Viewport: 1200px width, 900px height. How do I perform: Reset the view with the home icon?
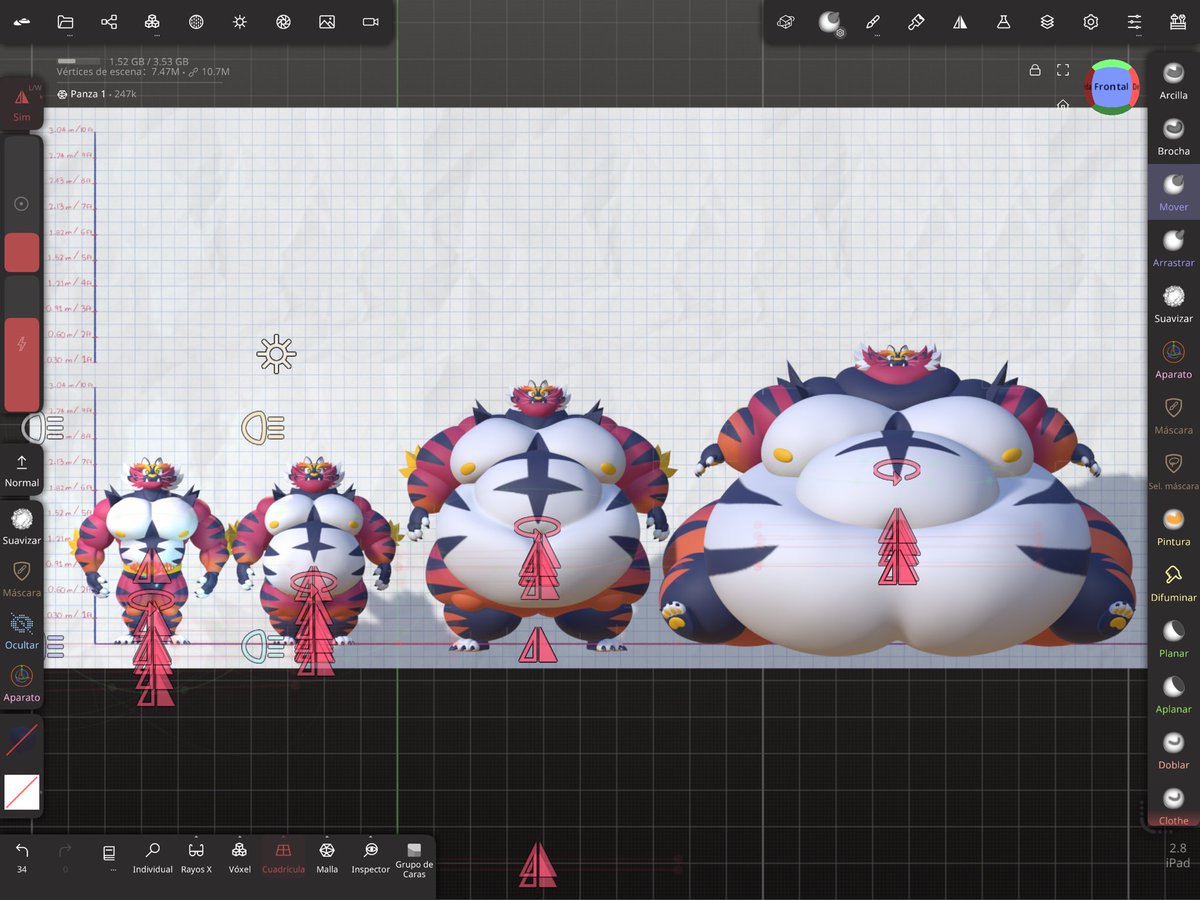coord(1063,104)
